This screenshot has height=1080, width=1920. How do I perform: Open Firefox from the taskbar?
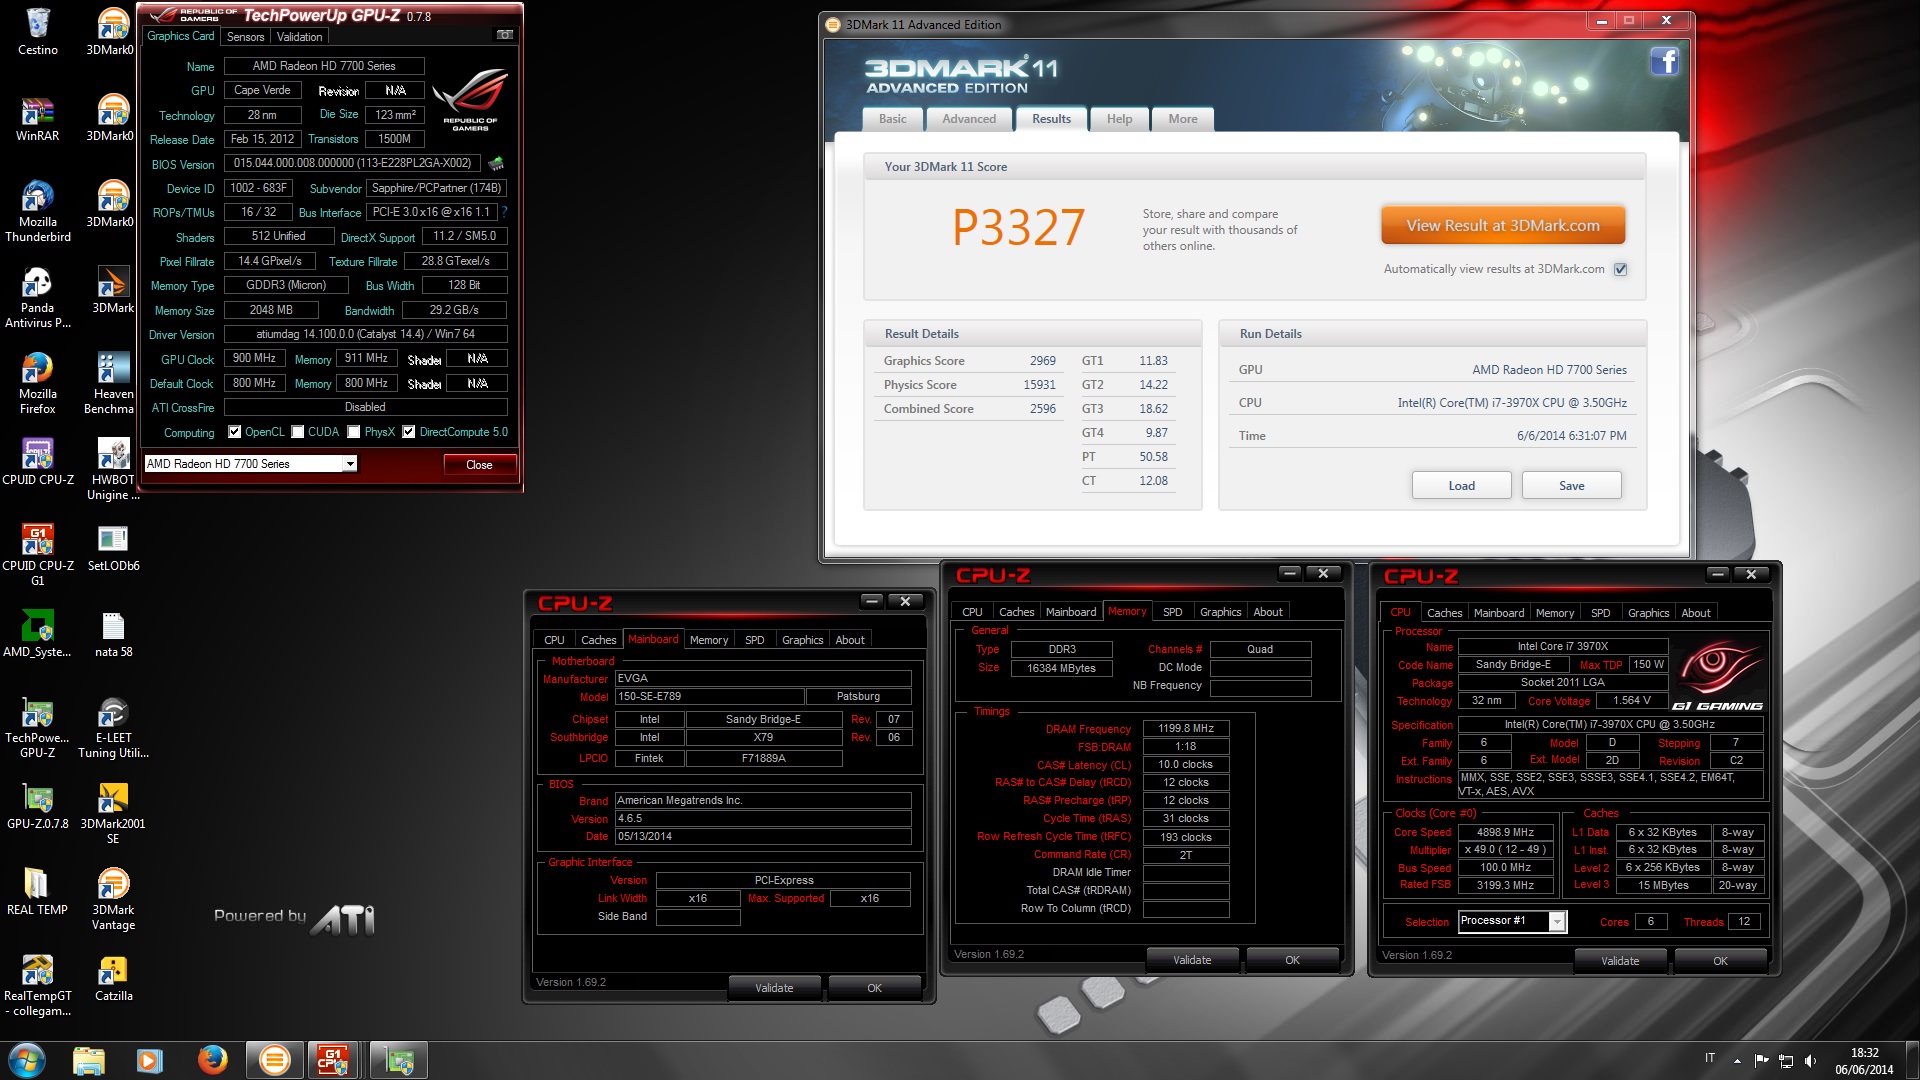(x=212, y=1059)
